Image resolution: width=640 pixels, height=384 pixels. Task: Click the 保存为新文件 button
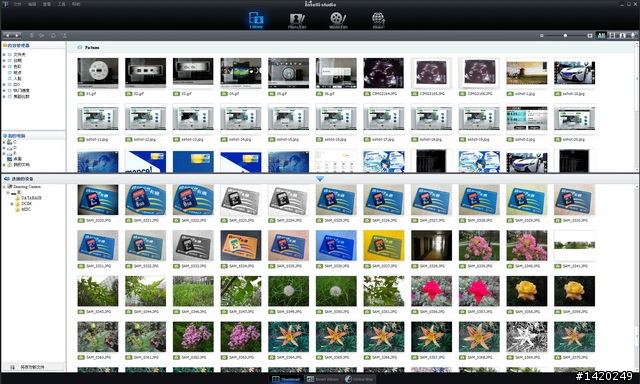point(32,367)
